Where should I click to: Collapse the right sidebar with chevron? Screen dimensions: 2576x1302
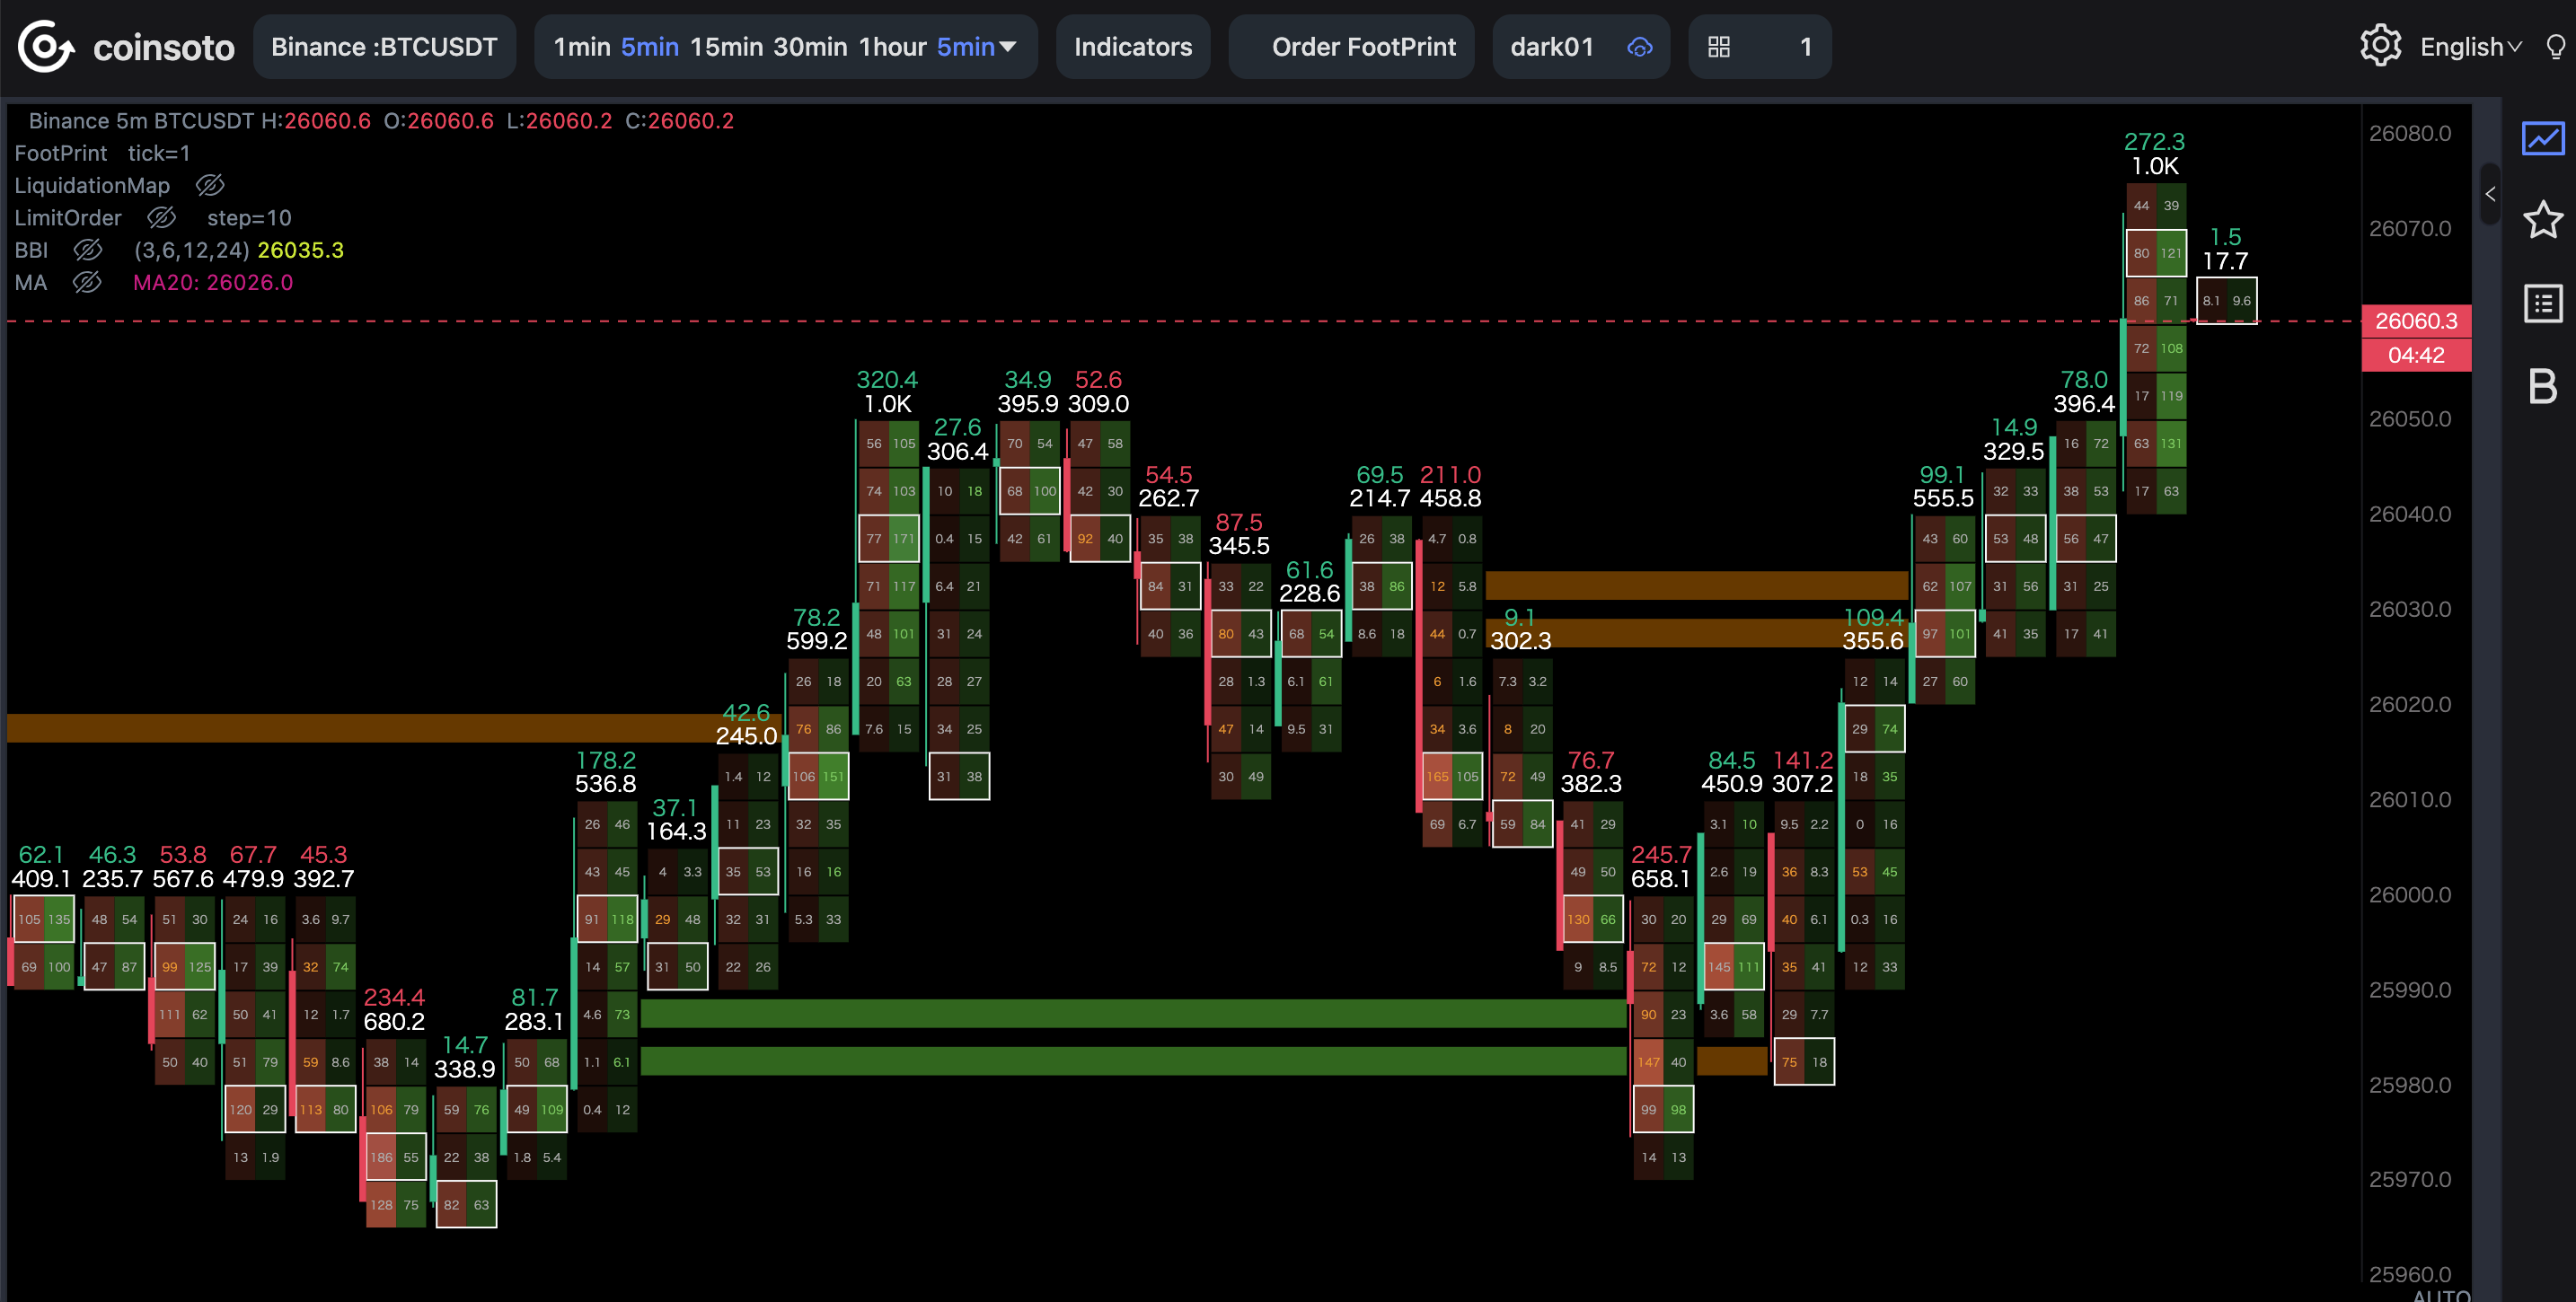(x=2490, y=194)
